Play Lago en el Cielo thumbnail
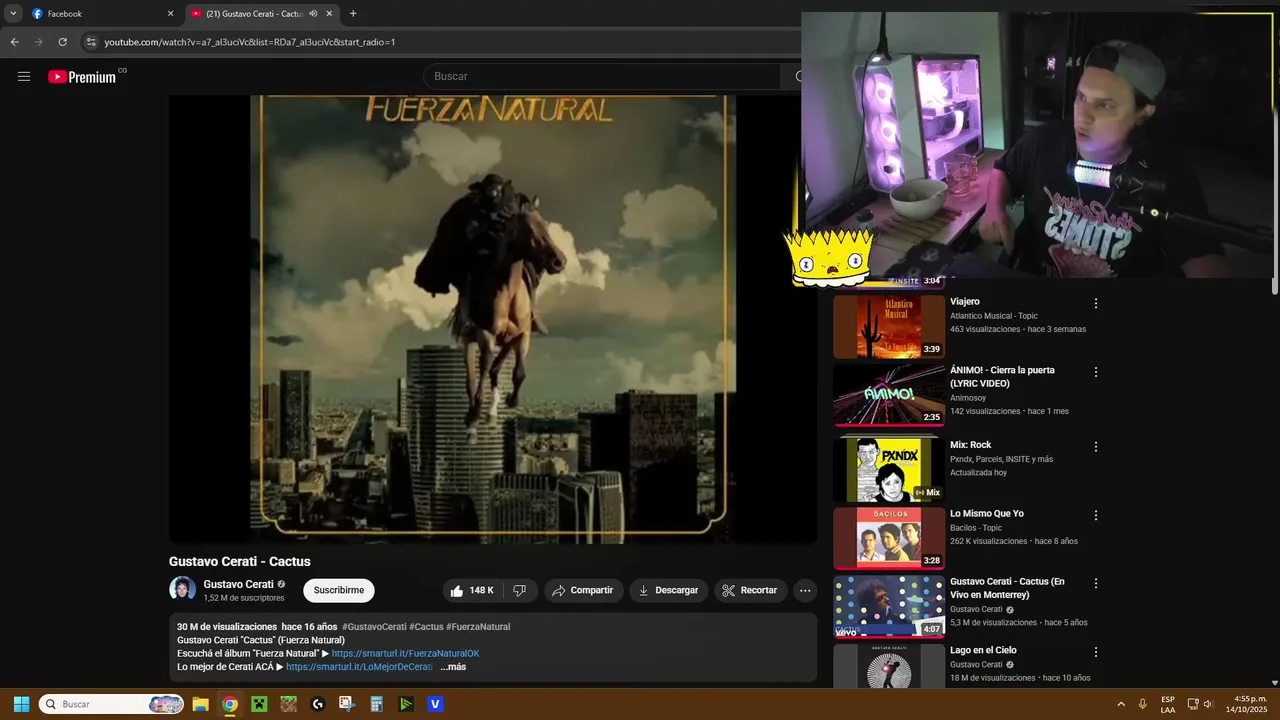This screenshot has width=1280, height=720. click(889, 666)
